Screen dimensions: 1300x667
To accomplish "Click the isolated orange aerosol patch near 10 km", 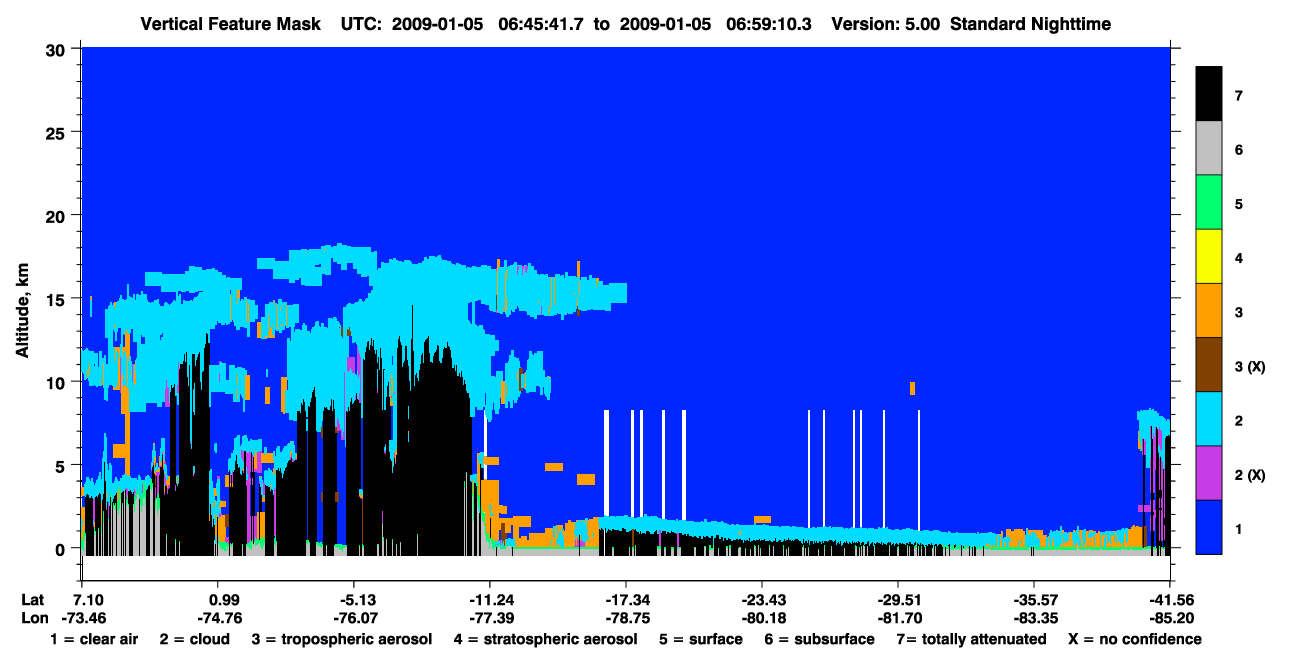I will click(912, 388).
